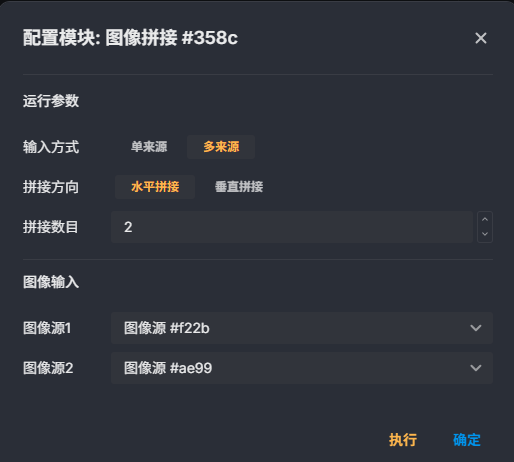514x462 pixels.
Task: Increase 拼接数目 with the up arrow
Action: click(x=485, y=219)
